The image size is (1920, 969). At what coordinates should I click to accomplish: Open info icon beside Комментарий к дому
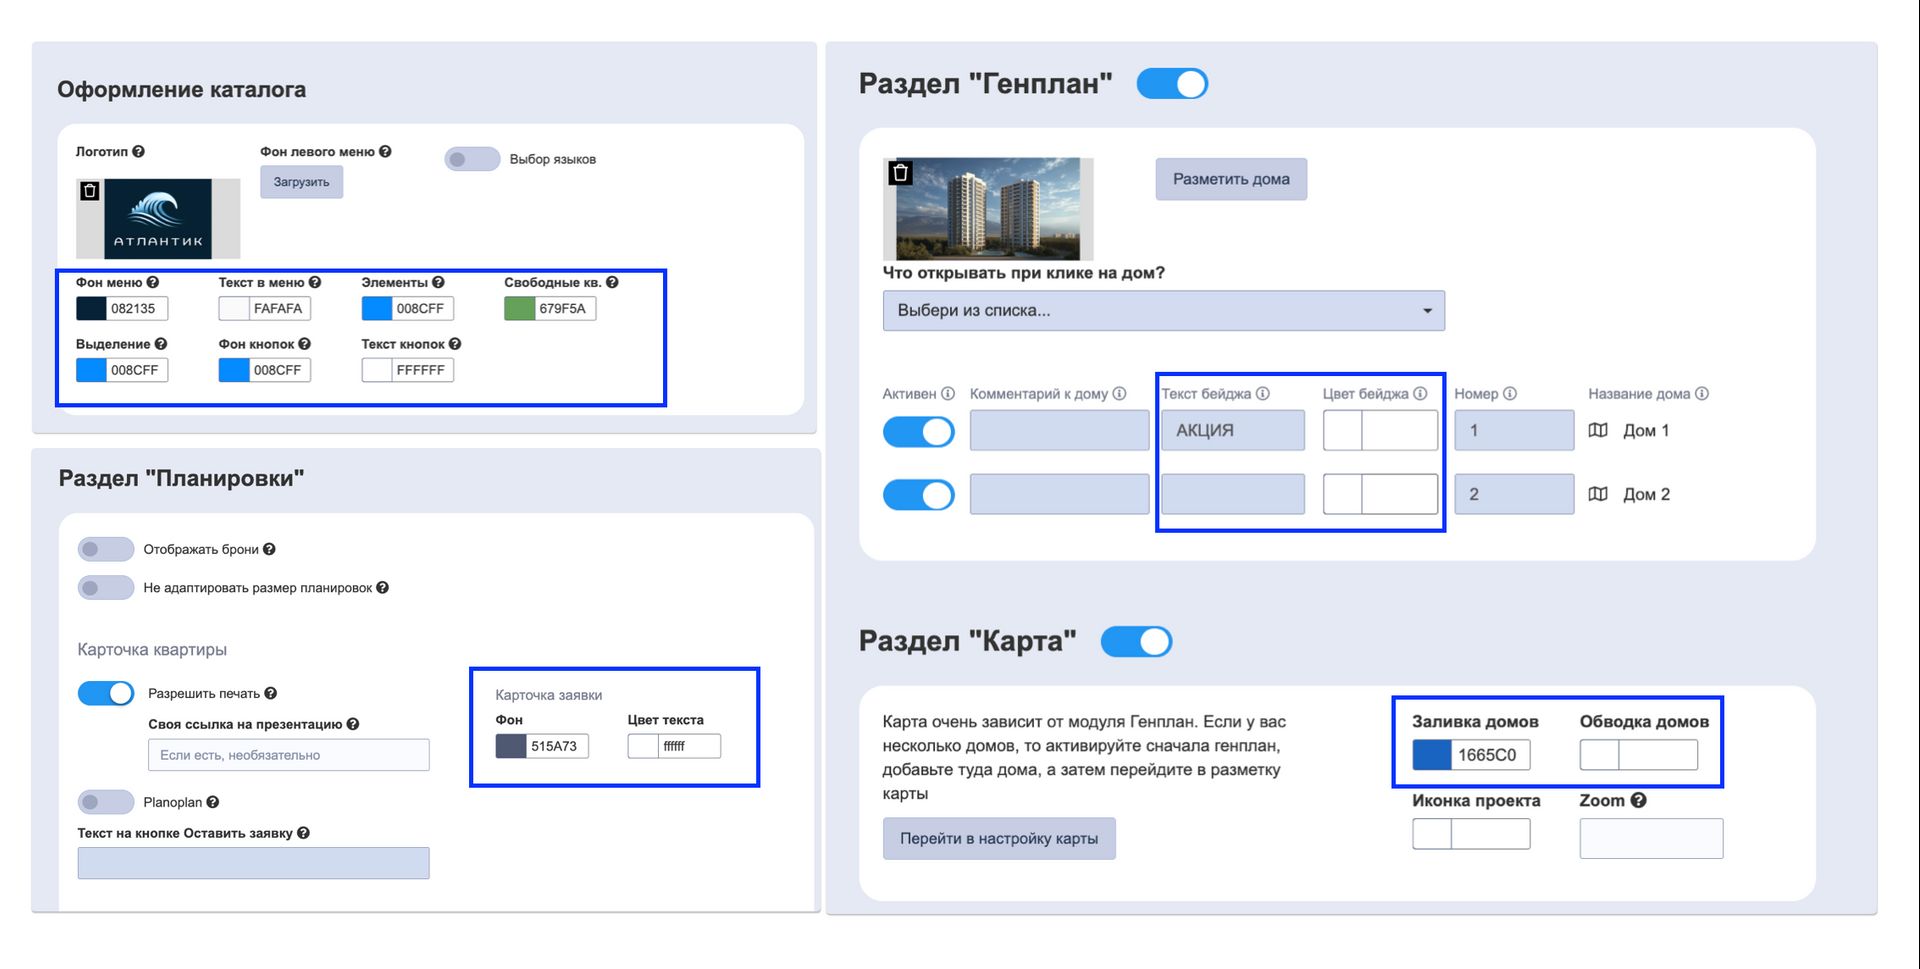point(1120,394)
